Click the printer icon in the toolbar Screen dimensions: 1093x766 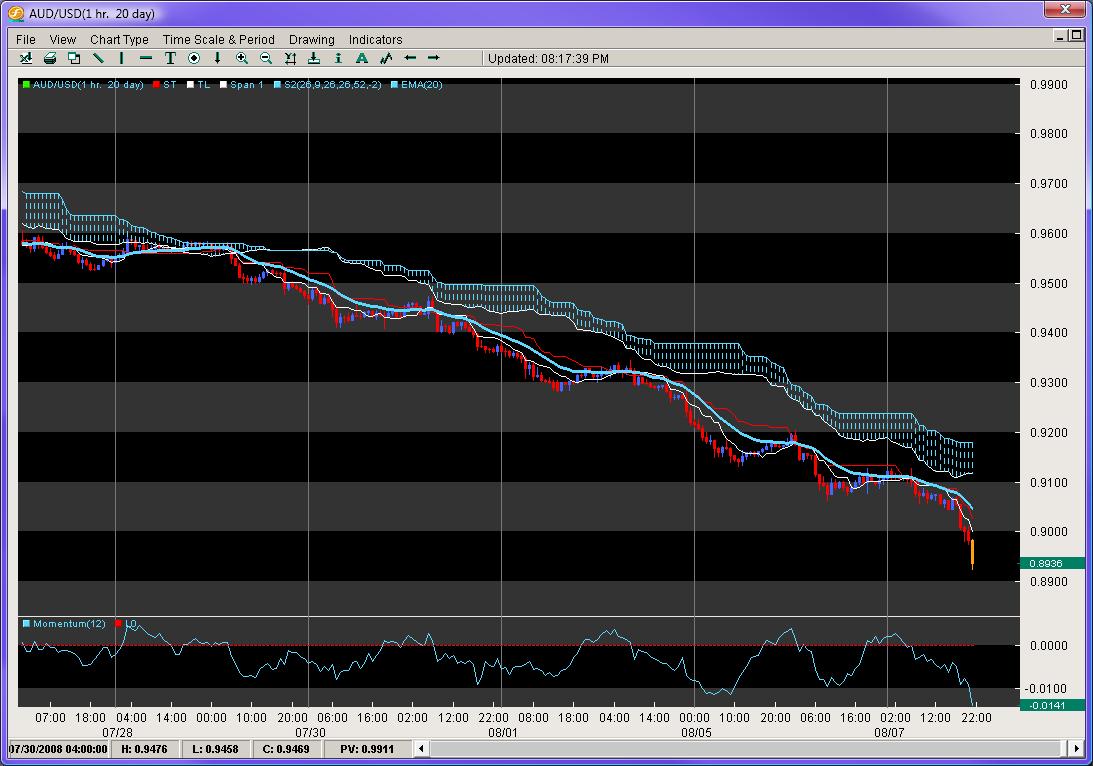tap(50, 58)
